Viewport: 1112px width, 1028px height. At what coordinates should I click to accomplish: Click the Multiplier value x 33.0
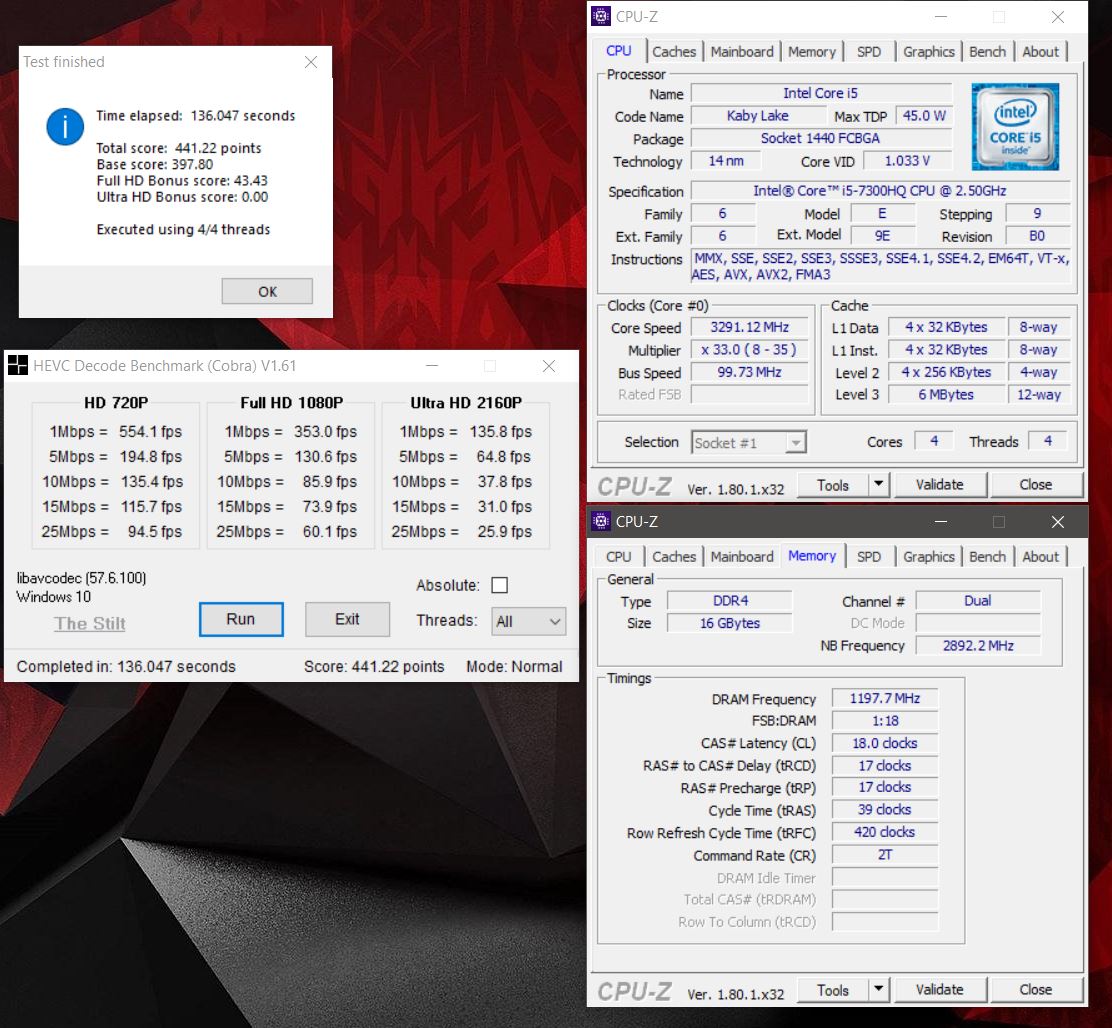click(x=750, y=350)
